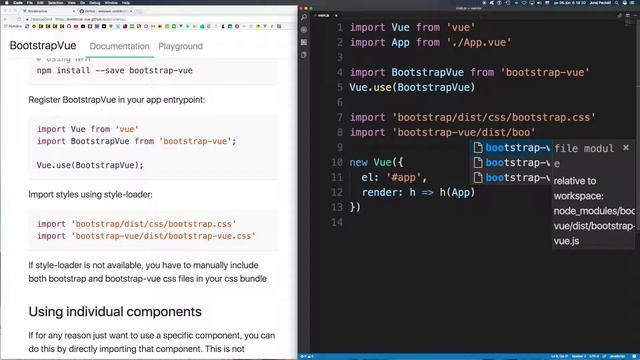Close the file module details popup
Screen dimensions: 640x360
point(626,148)
